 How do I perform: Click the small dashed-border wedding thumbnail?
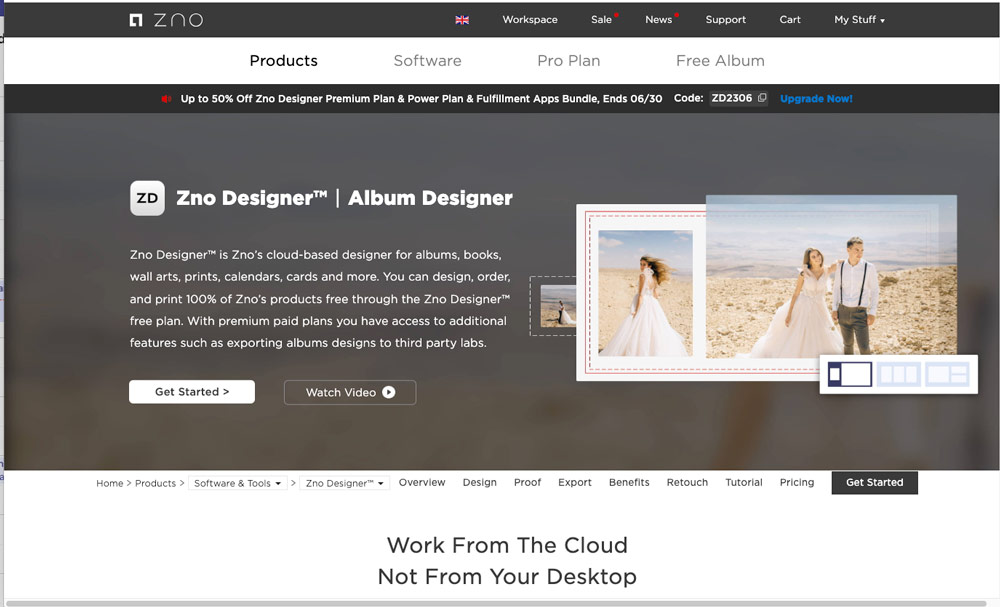[554, 306]
